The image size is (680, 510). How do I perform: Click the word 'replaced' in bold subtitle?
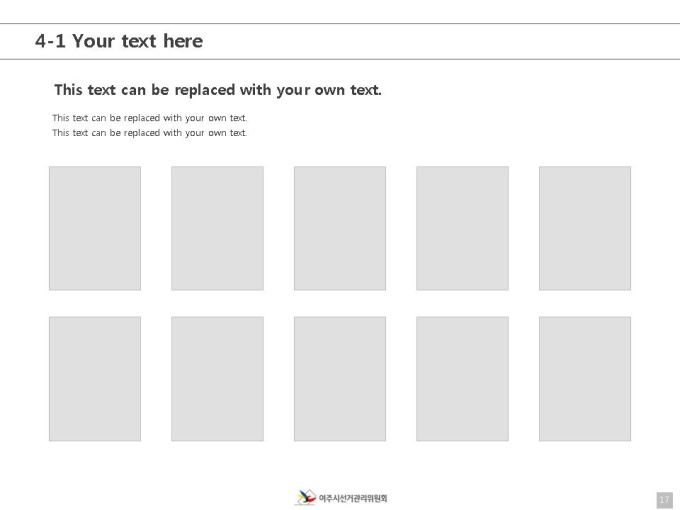click(x=205, y=90)
